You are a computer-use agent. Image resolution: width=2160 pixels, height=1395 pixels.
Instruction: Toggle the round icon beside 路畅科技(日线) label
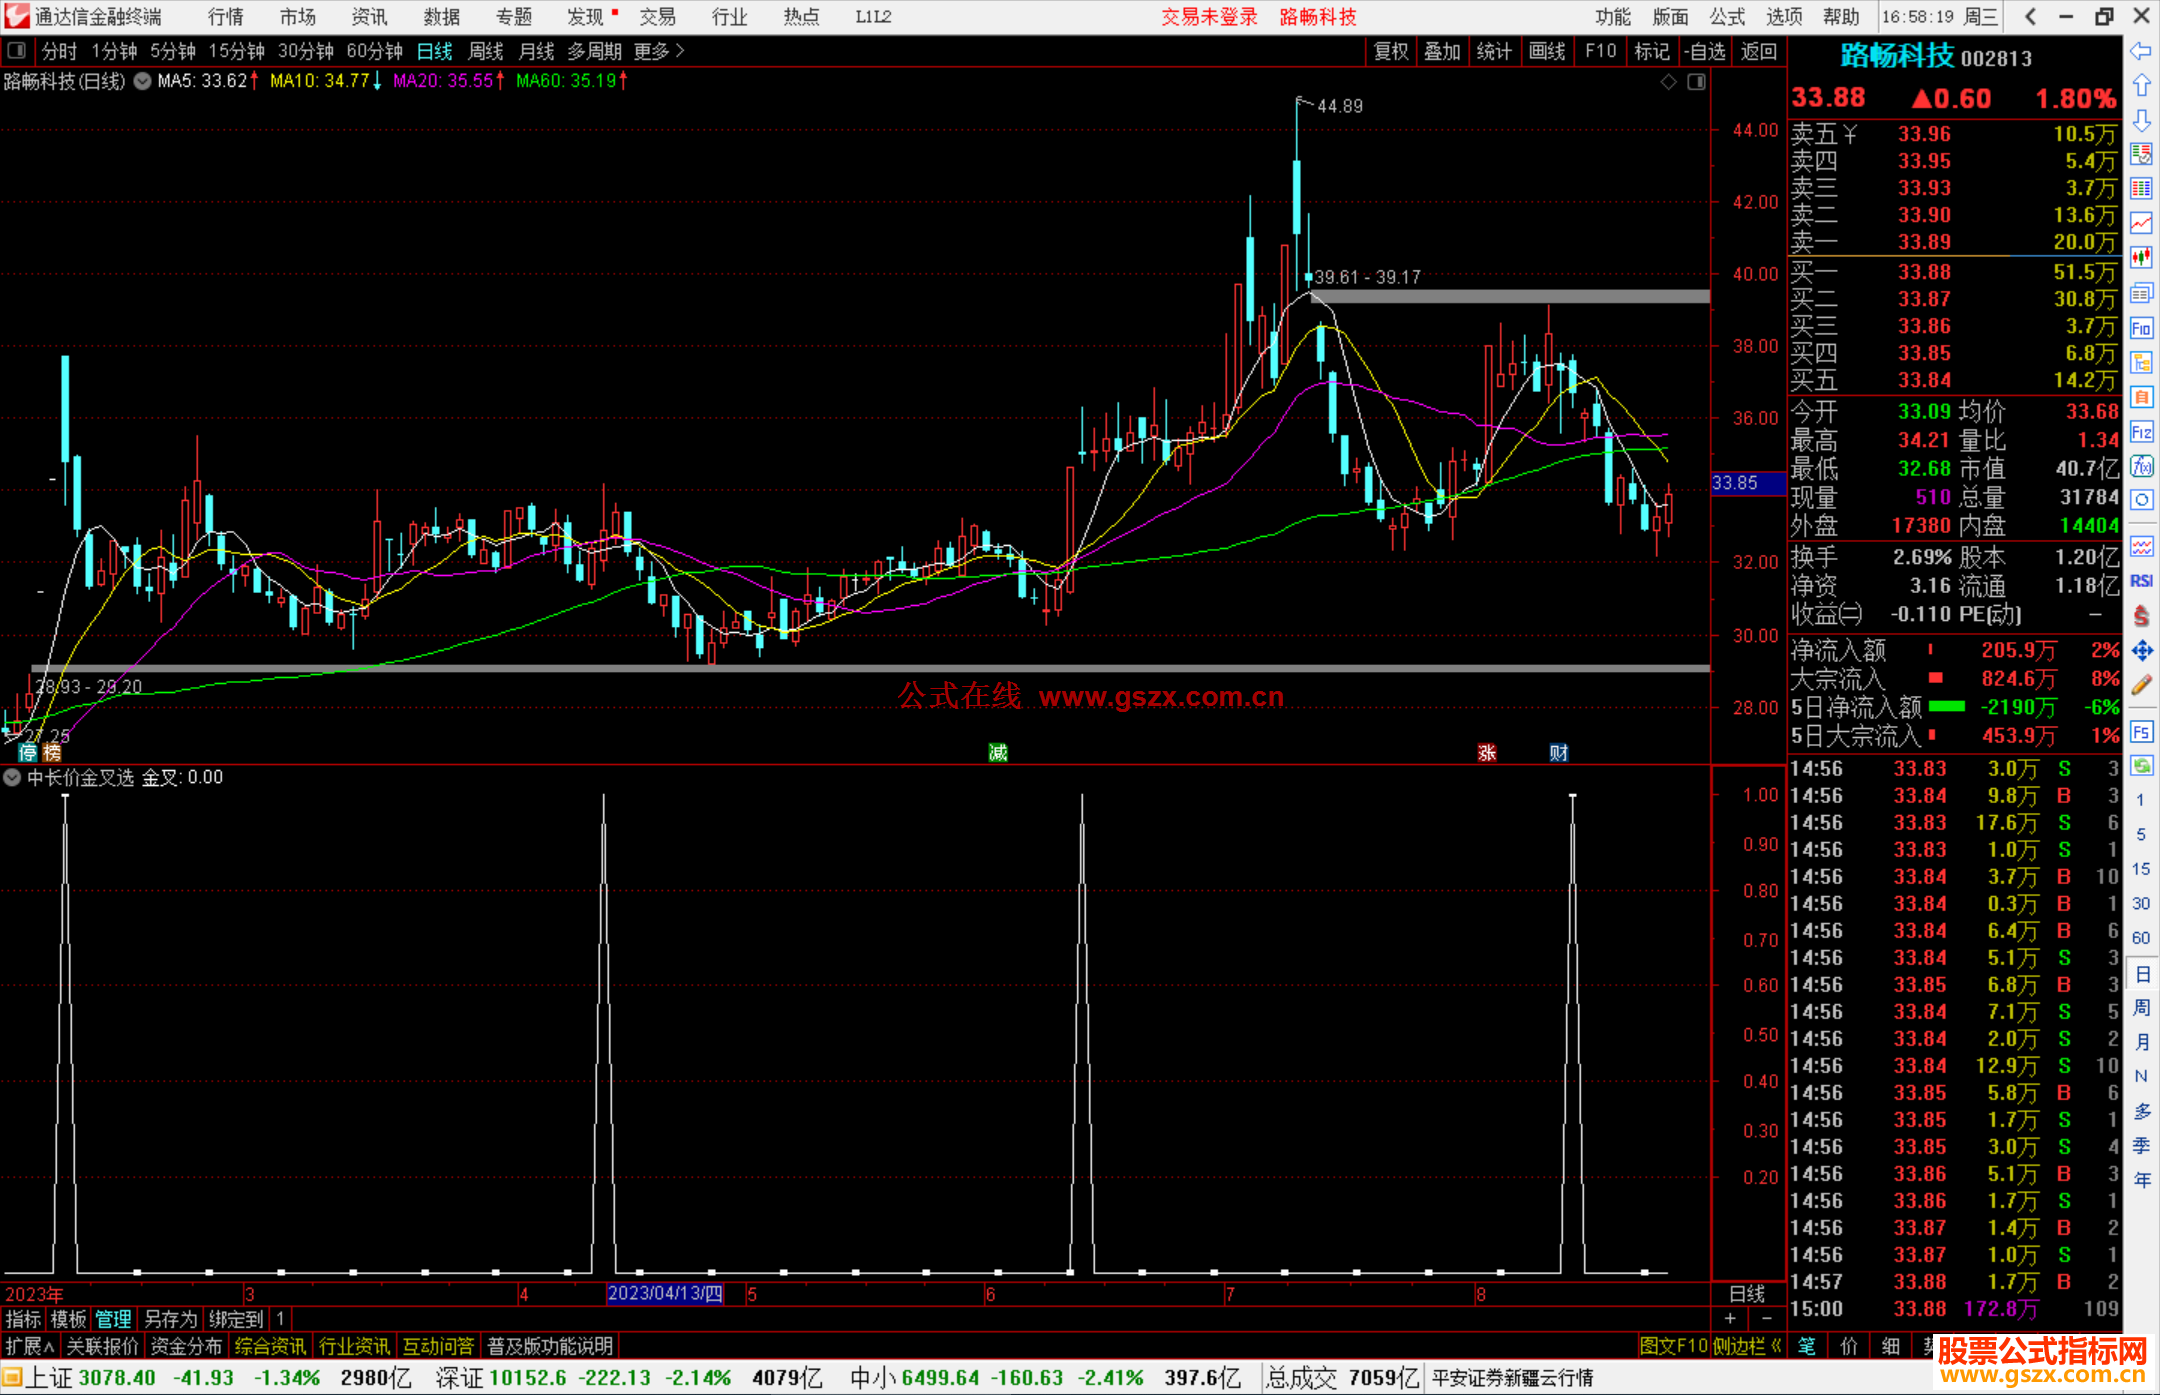pos(143,81)
